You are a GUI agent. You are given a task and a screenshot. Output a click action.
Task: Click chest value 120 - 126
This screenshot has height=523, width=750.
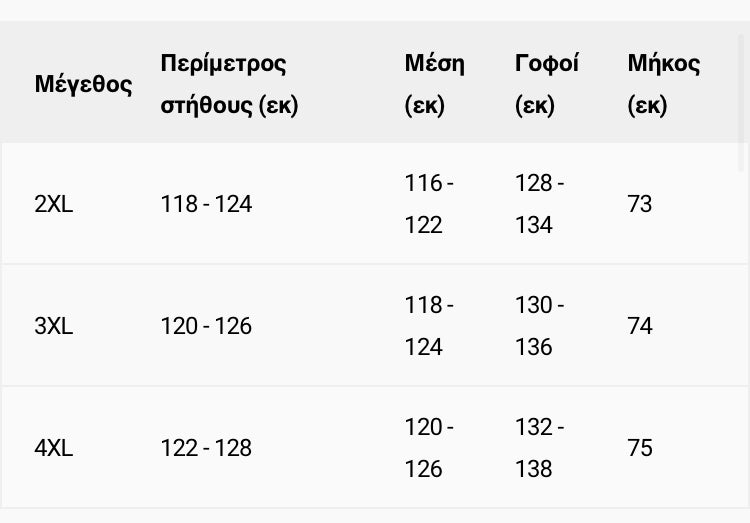coord(206,326)
